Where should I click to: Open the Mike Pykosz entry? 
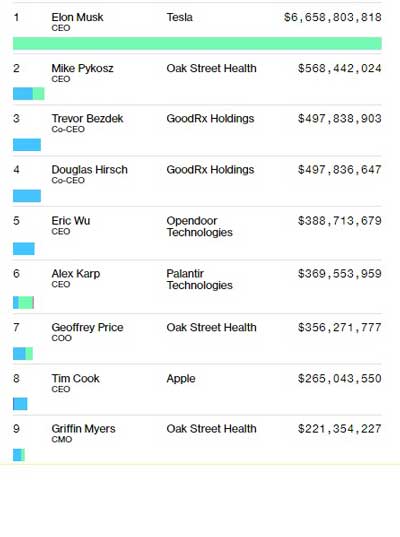[x=197, y=79]
